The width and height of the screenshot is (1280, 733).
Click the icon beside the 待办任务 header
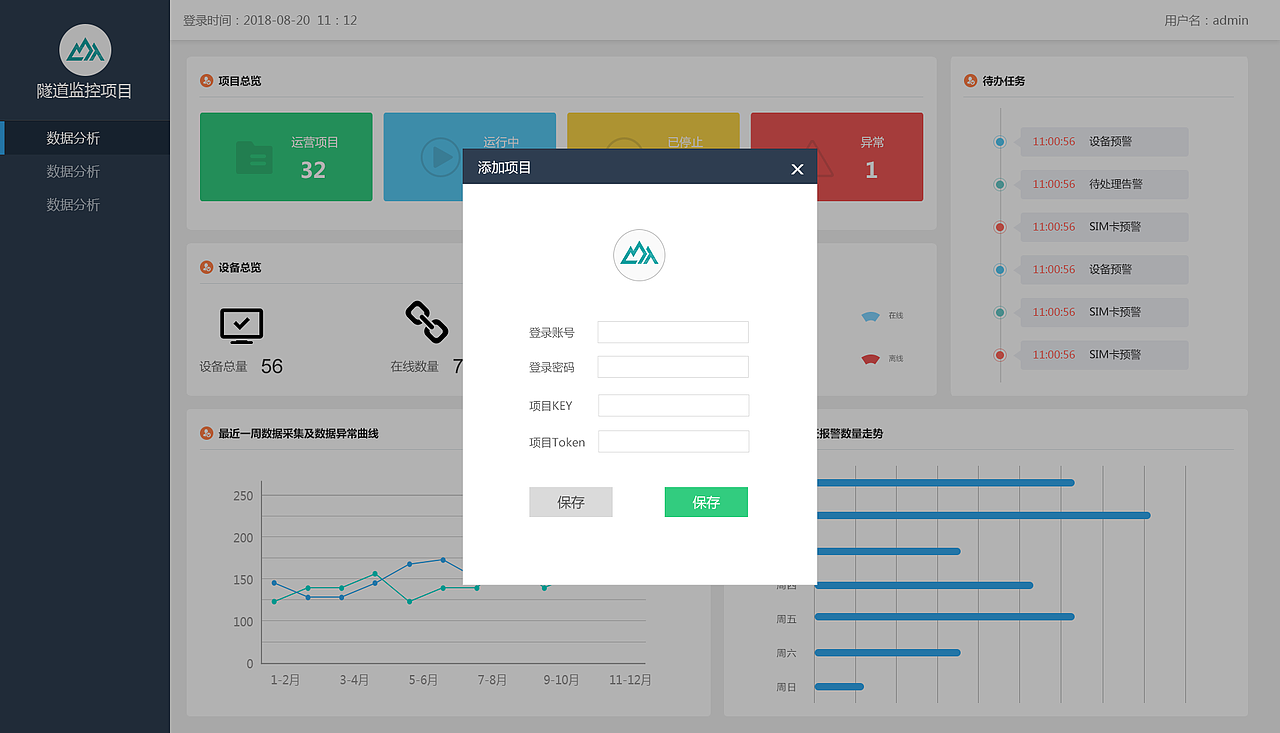(968, 80)
